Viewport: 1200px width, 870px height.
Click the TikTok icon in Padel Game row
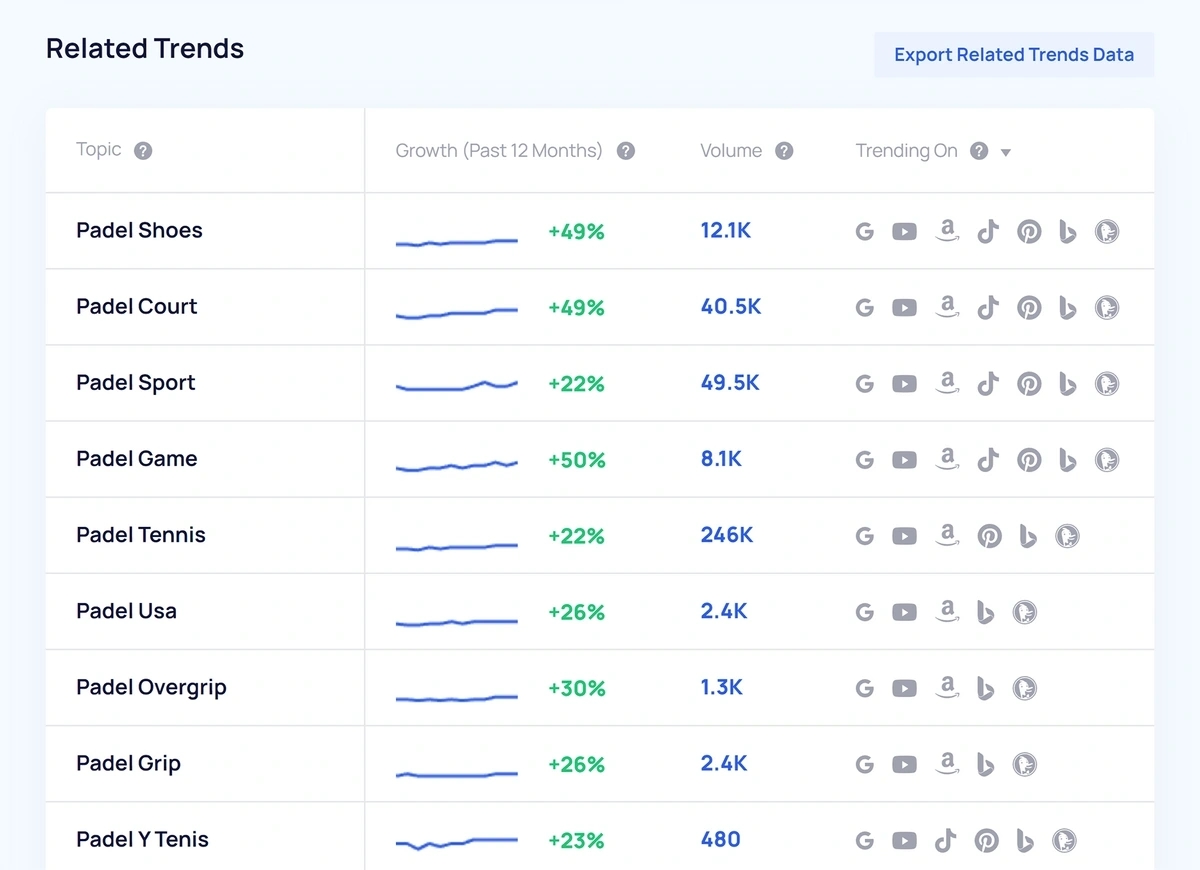point(988,460)
